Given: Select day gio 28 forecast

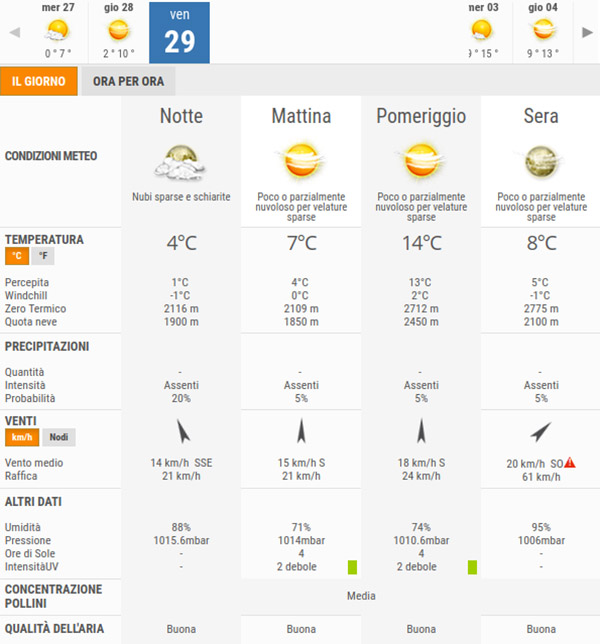Looking at the screenshot, I should click(119, 32).
